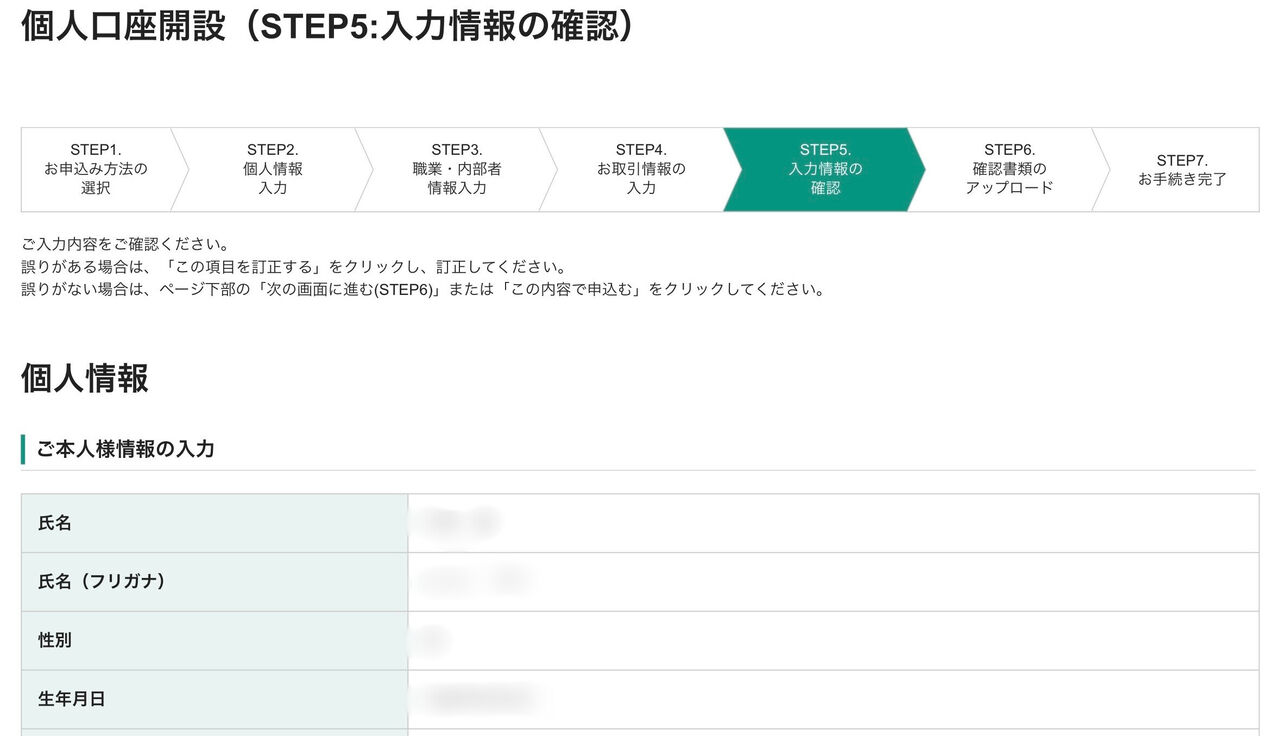Viewport: 1280px width, 736px height.
Task: Open STEP4 お取引情報の入力 step
Action: (x=641, y=169)
